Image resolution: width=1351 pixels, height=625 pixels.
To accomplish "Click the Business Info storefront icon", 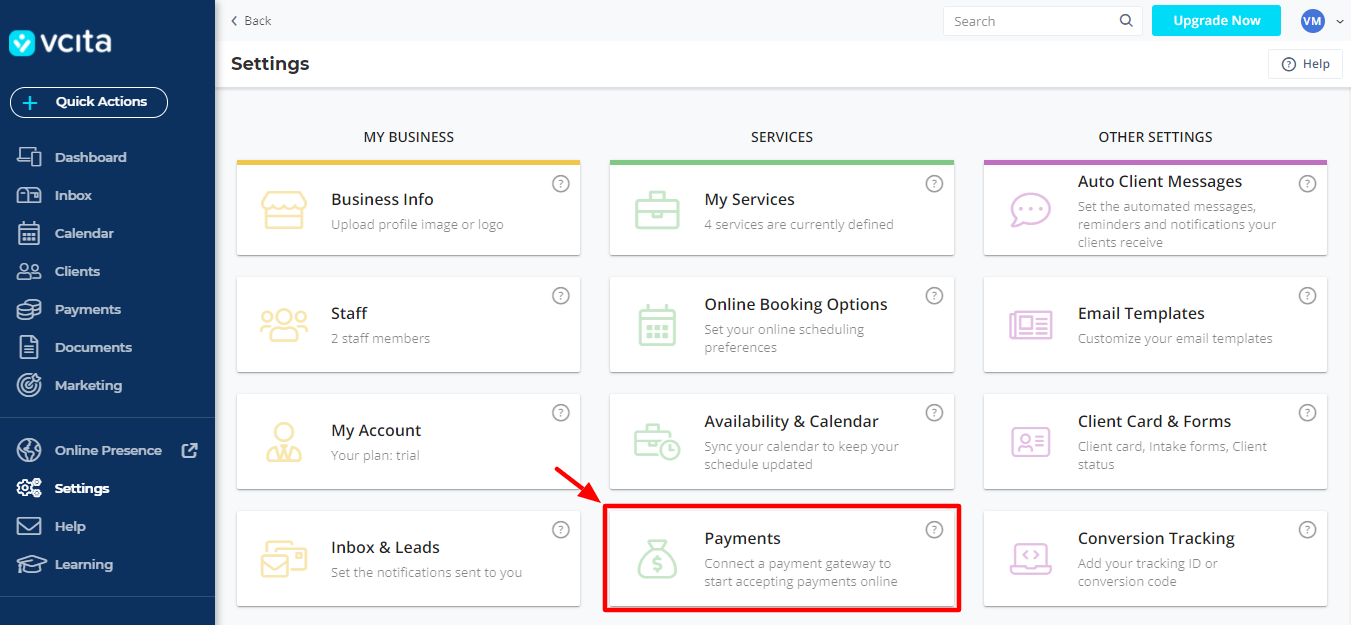I will tap(283, 211).
